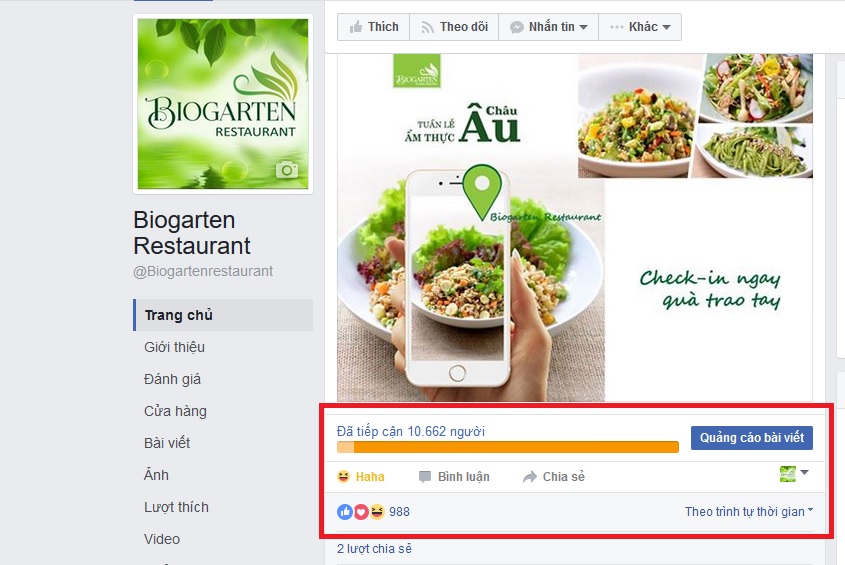Image resolution: width=845 pixels, height=565 pixels.
Task: Select Giới thiệu in sidebar
Action: 174,347
